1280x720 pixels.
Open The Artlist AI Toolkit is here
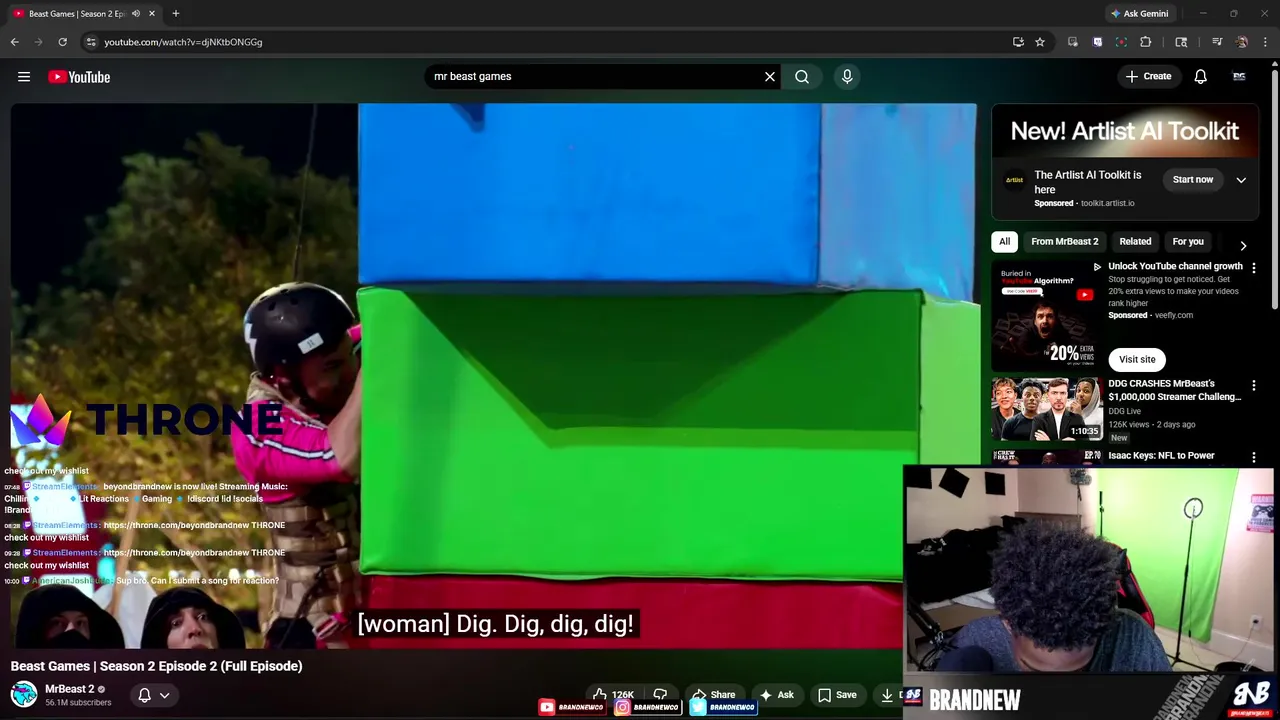(1087, 182)
